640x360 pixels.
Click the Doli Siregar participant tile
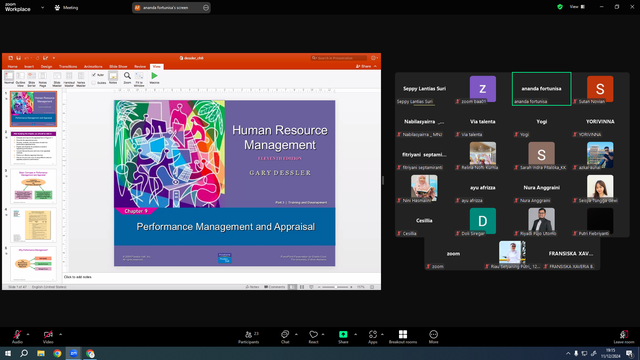[x=483, y=221]
